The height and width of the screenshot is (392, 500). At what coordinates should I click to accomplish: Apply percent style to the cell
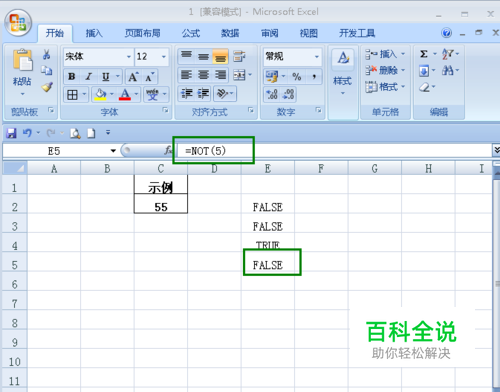[x=297, y=76]
